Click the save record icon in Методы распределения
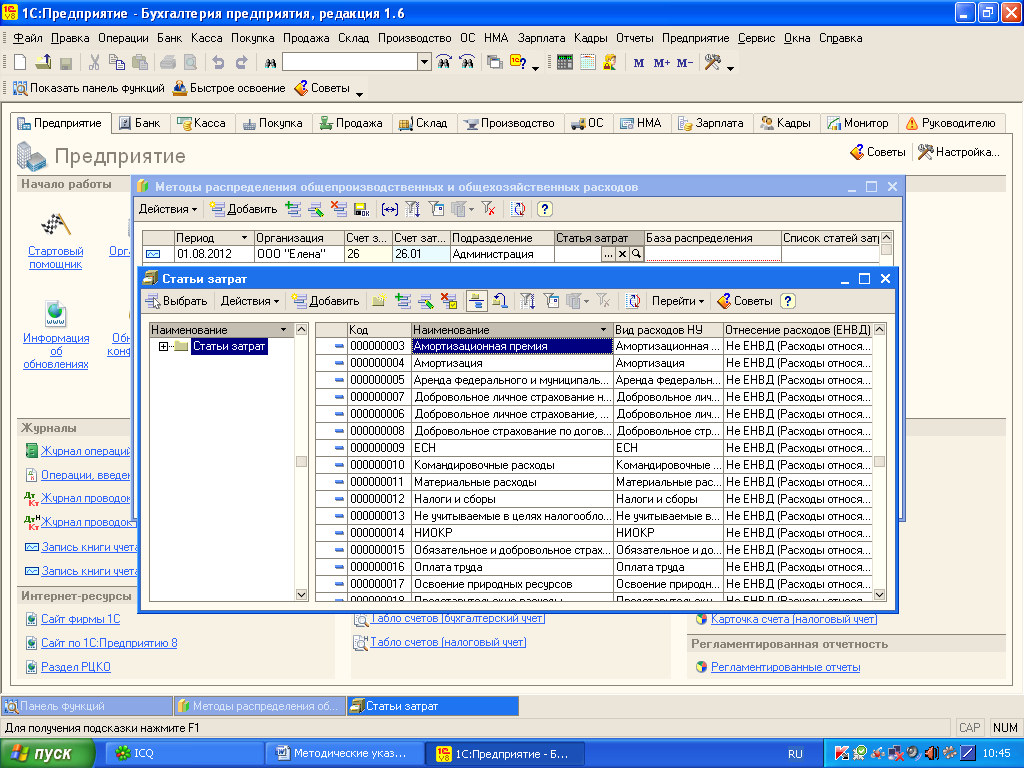This screenshot has height=768, width=1024. point(362,209)
